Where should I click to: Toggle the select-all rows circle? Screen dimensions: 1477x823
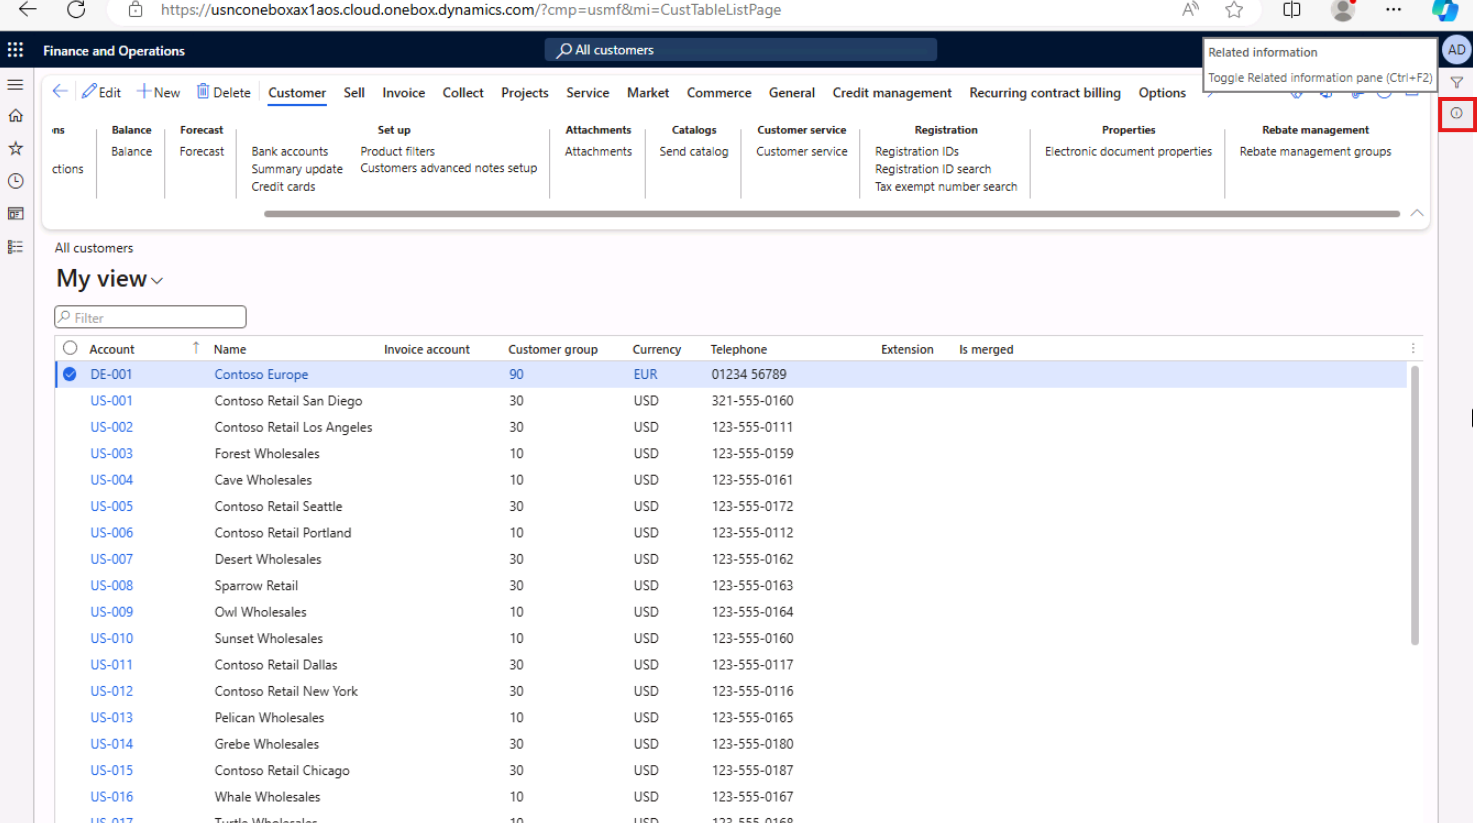(x=70, y=348)
